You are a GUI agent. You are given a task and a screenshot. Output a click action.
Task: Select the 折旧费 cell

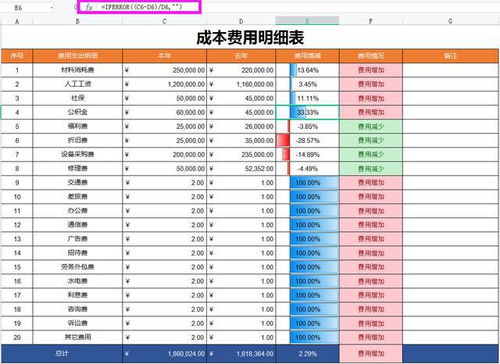pyautogui.click(x=78, y=140)
